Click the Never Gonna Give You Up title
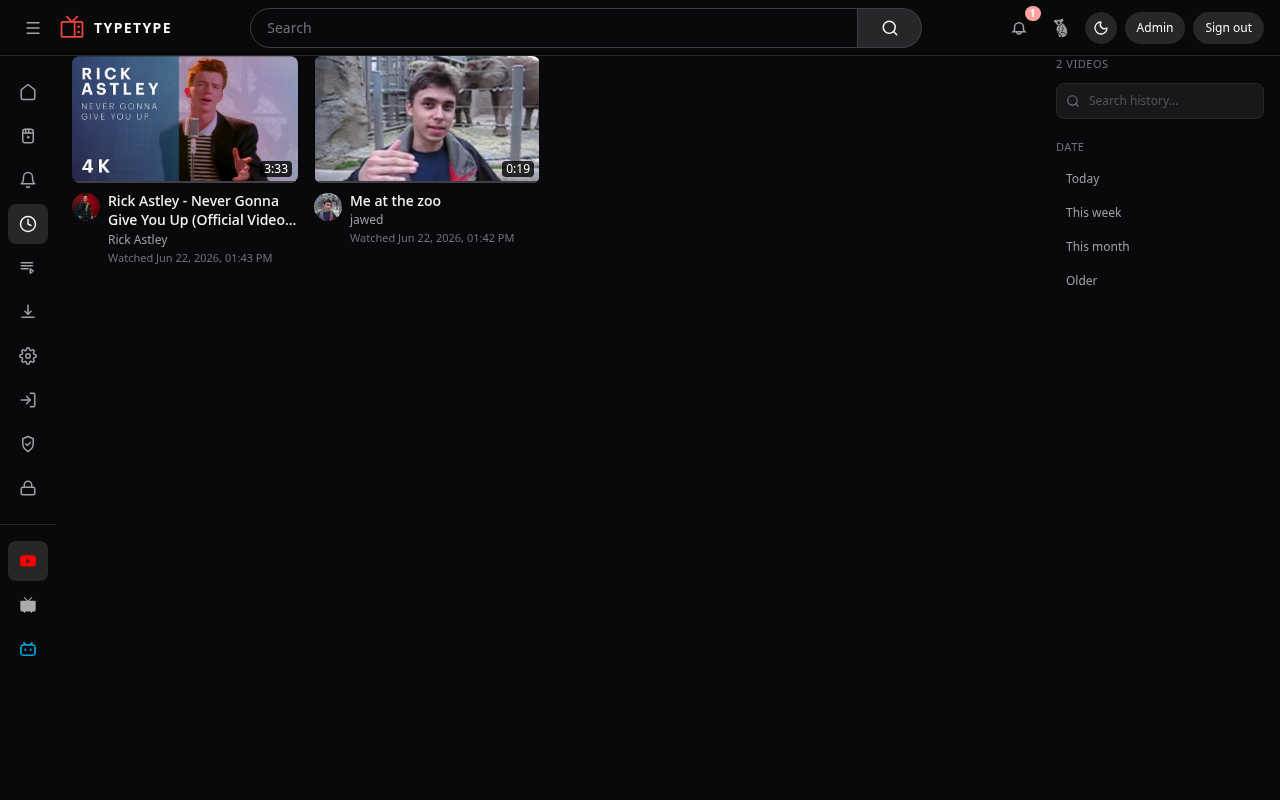Viewport: 1280px width, 800px height. tap(202, 210)
